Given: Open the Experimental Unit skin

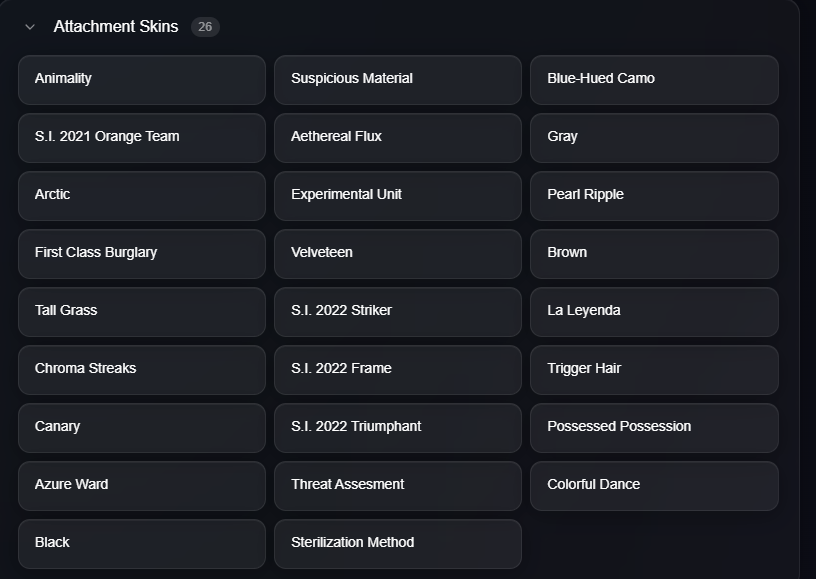Looking at the screenshot, I should [x=397, y=195].
